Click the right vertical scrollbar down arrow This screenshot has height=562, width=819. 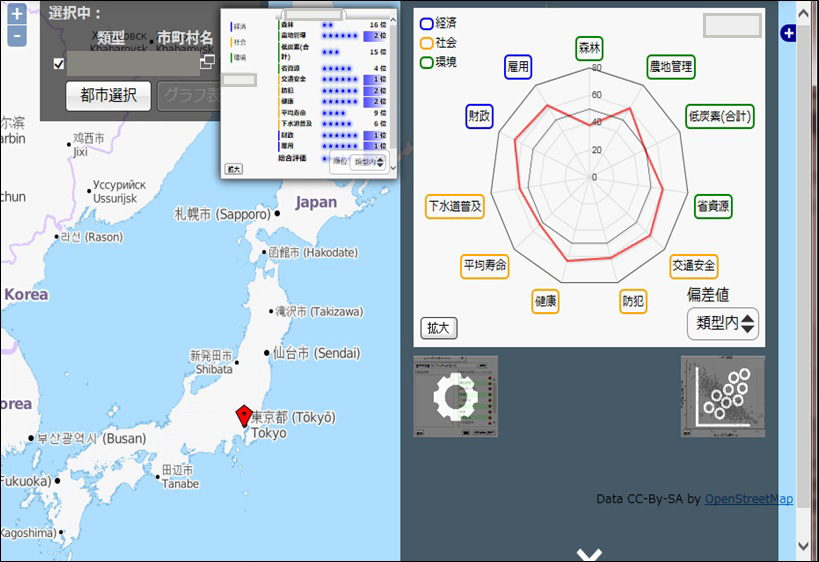tap(804, 546)
